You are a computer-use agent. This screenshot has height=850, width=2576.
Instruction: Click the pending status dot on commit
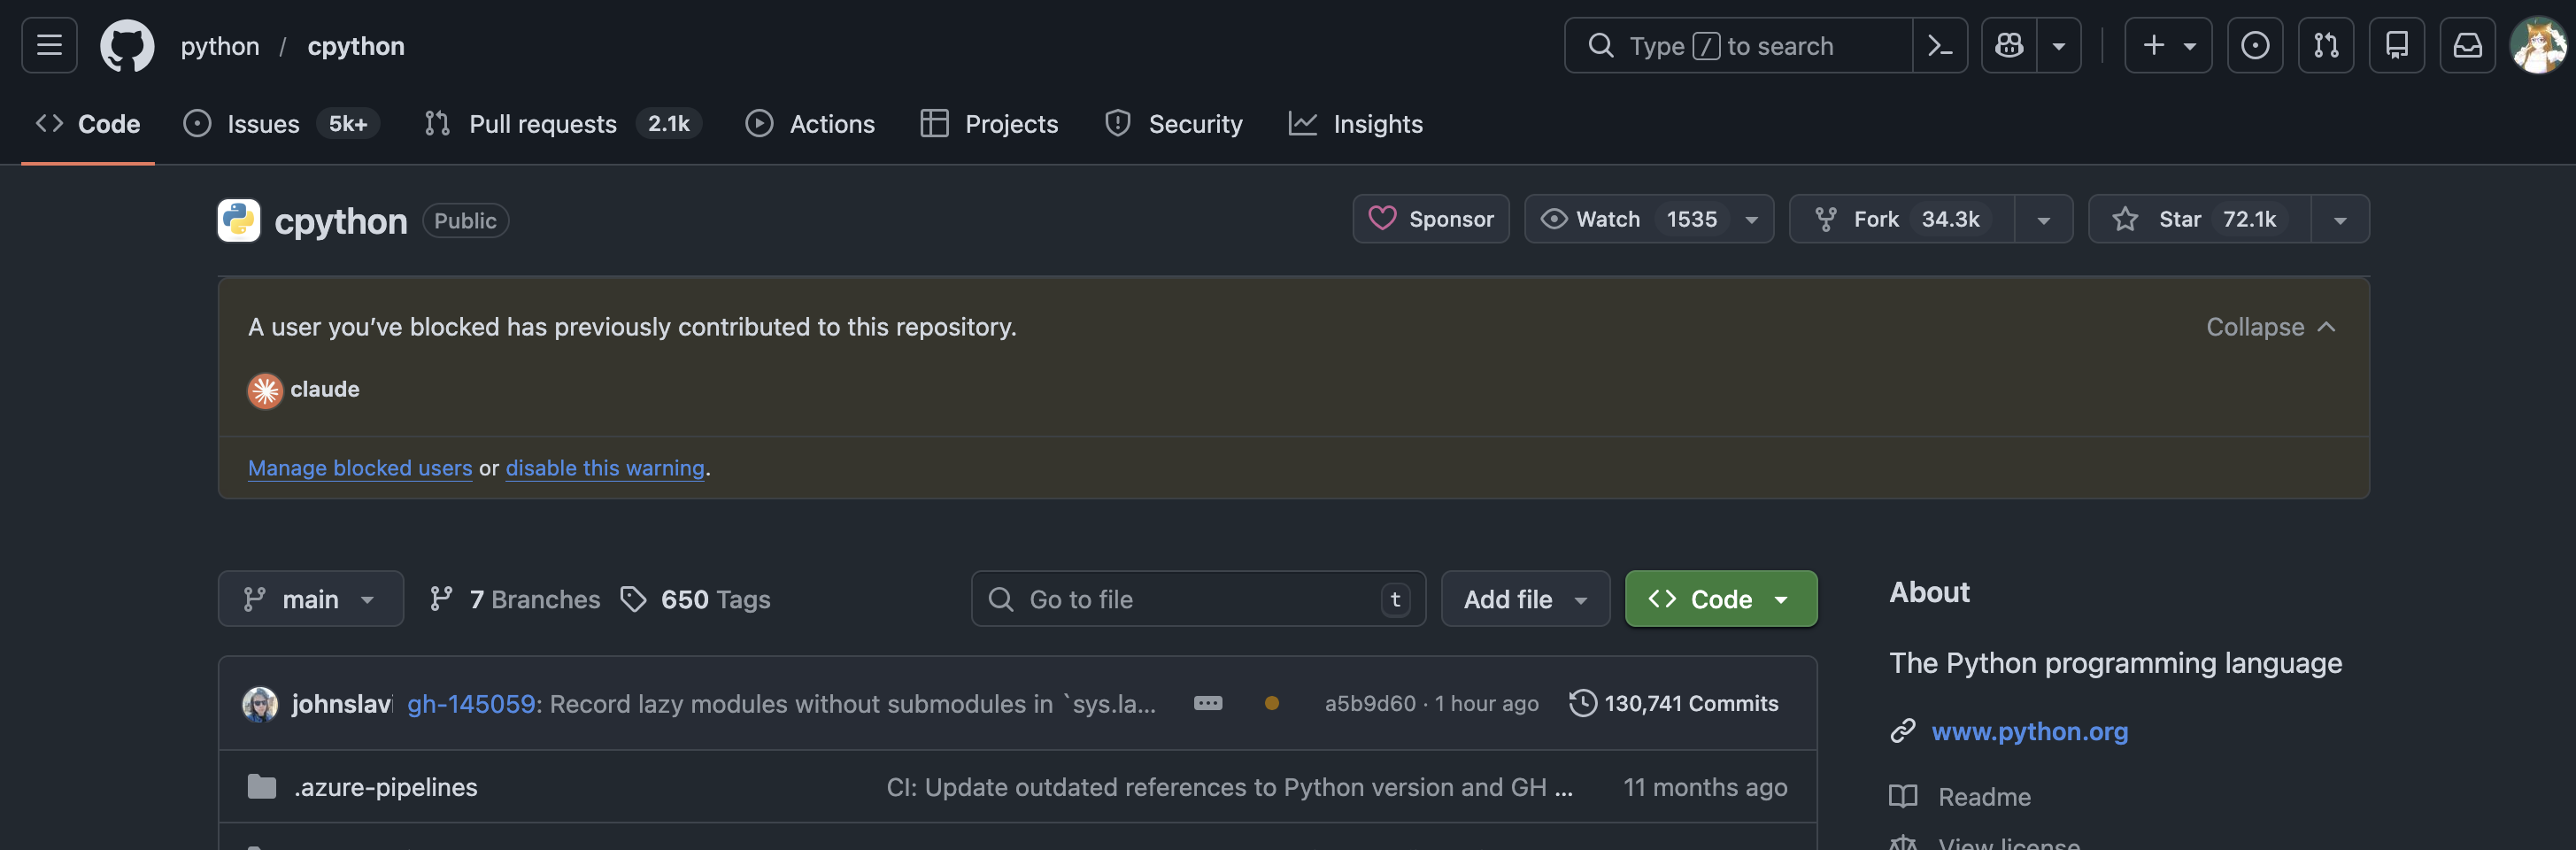(1271, 703)
